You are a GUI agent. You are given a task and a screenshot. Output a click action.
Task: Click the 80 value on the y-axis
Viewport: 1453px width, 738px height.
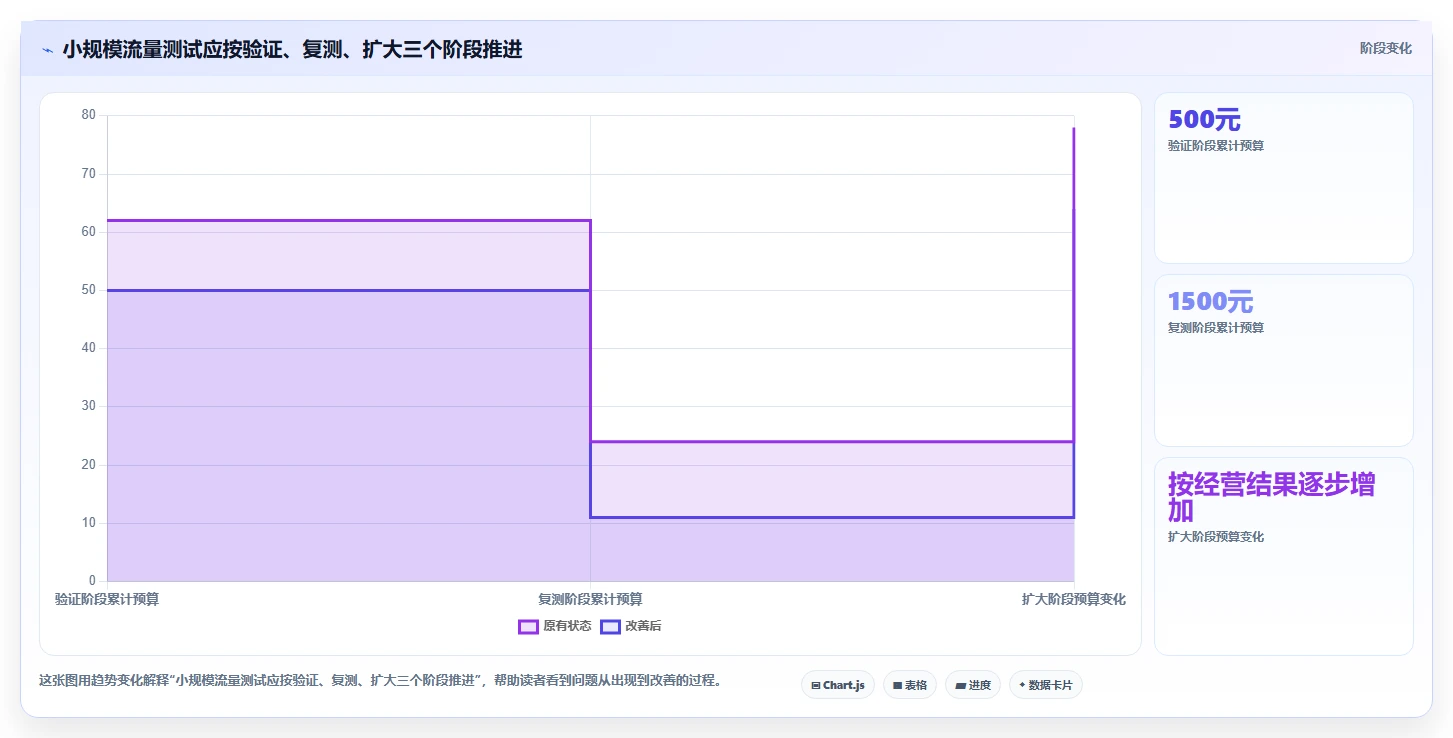pos(89,115)
